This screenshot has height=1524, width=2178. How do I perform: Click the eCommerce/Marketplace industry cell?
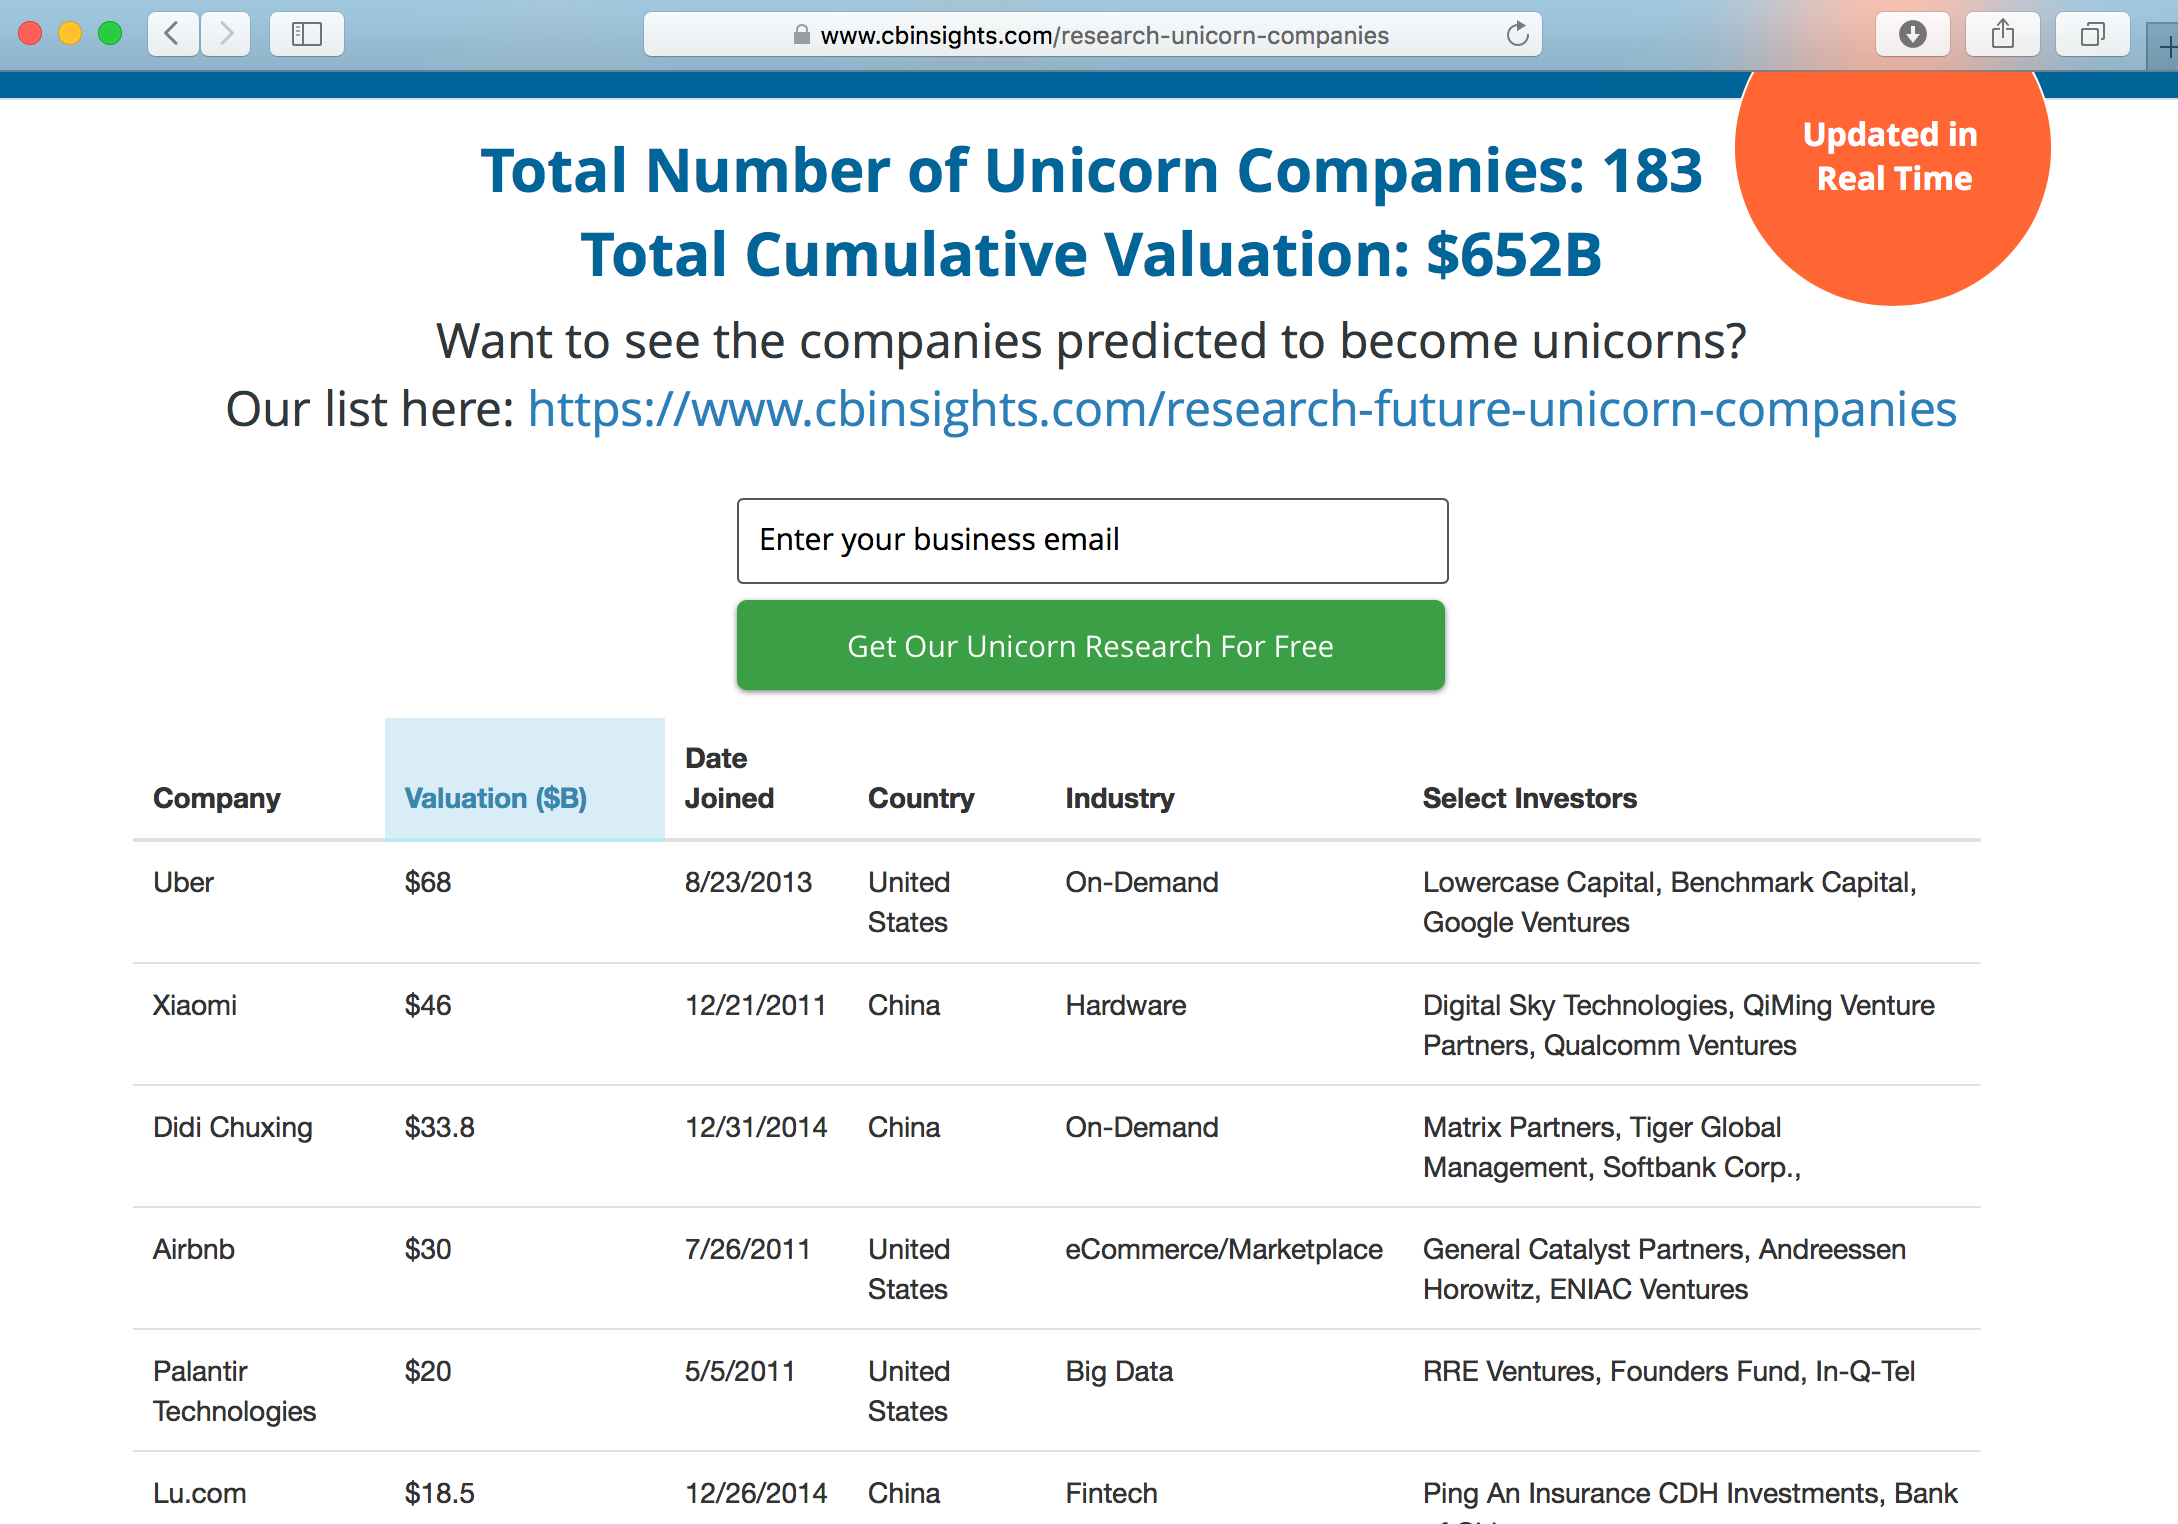[1224, 1249]
